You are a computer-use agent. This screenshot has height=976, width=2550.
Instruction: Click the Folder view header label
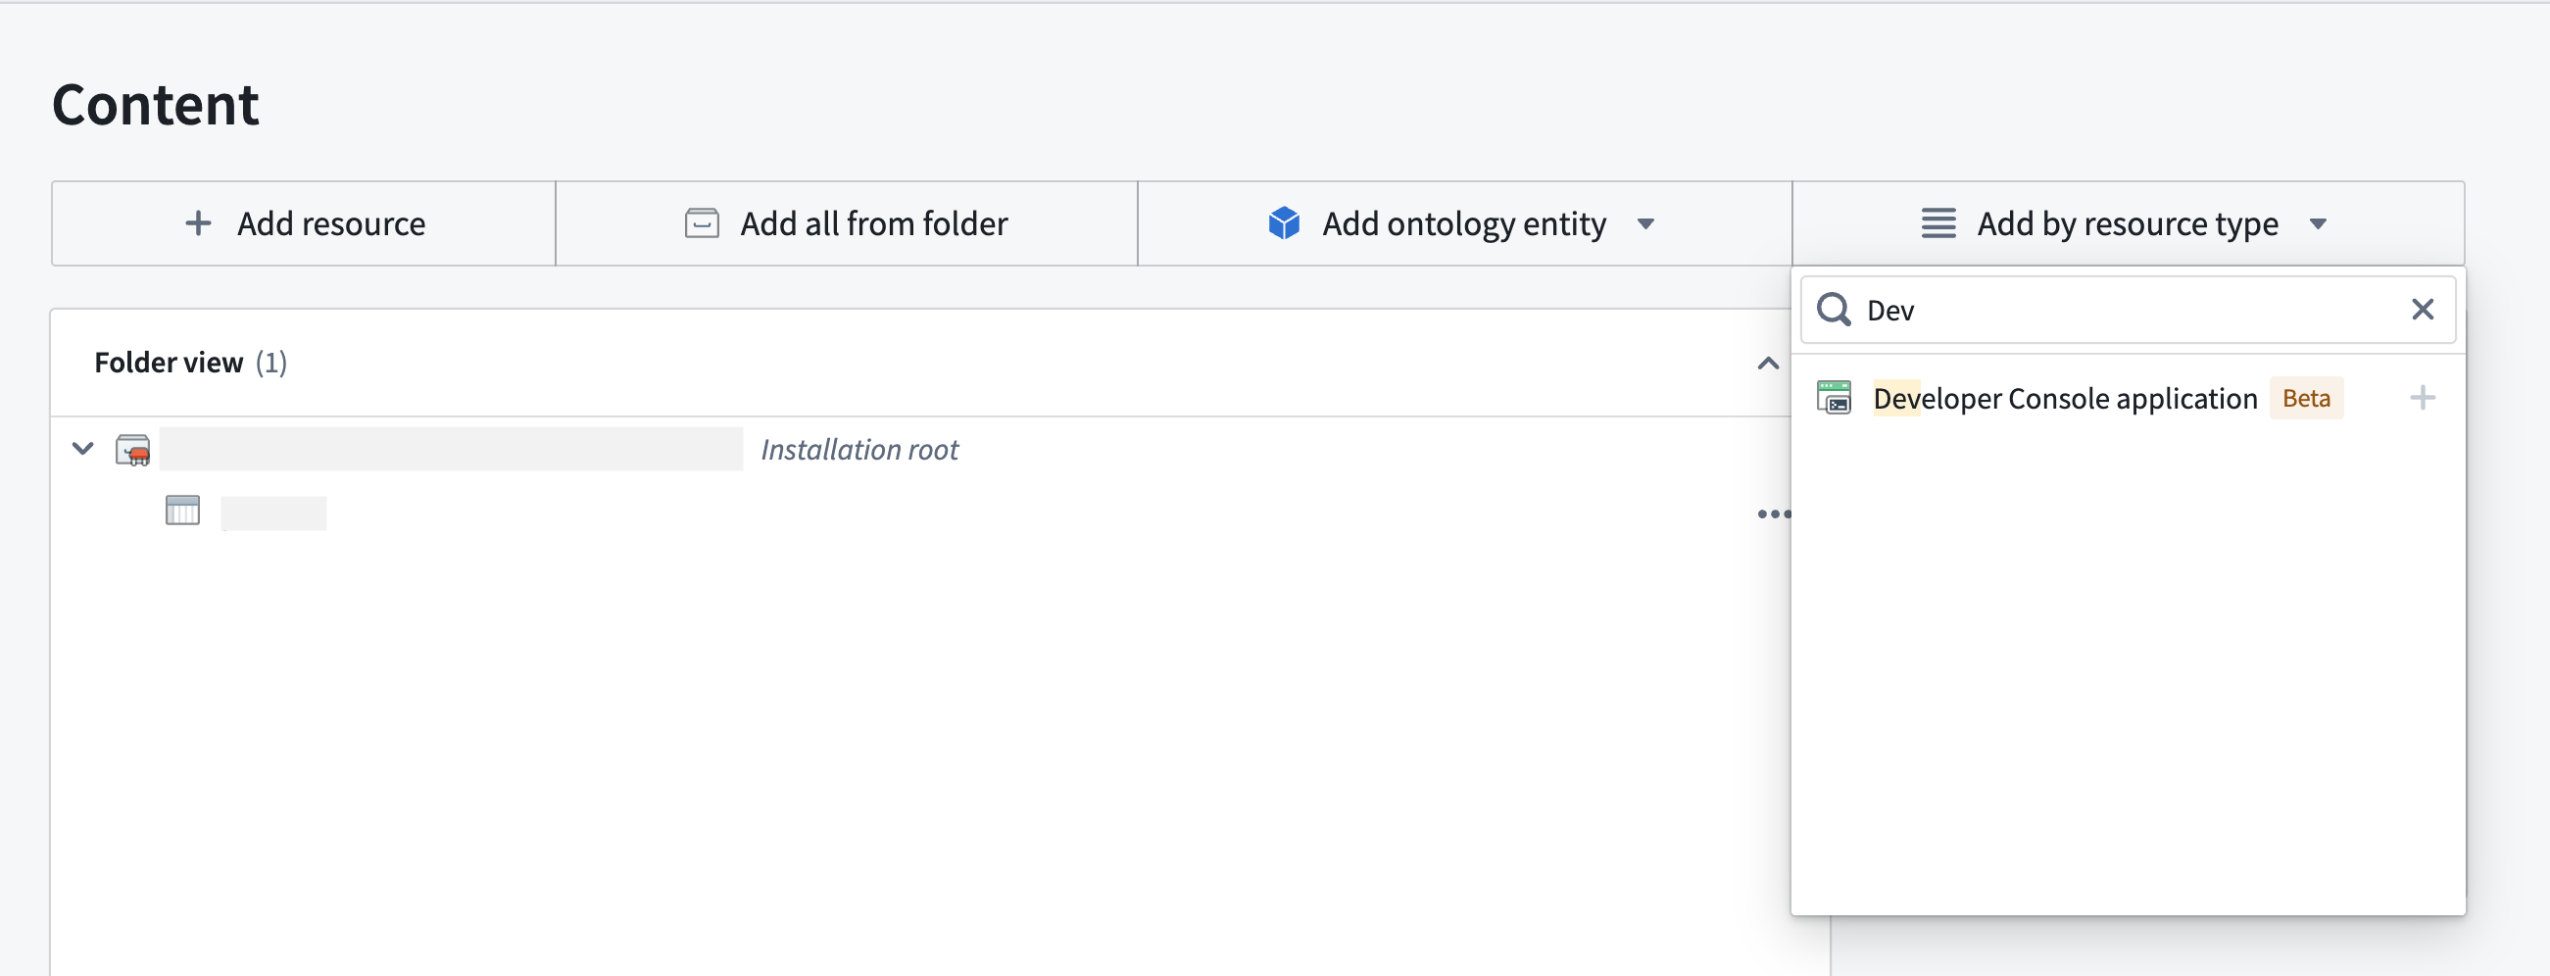point(169,362)
